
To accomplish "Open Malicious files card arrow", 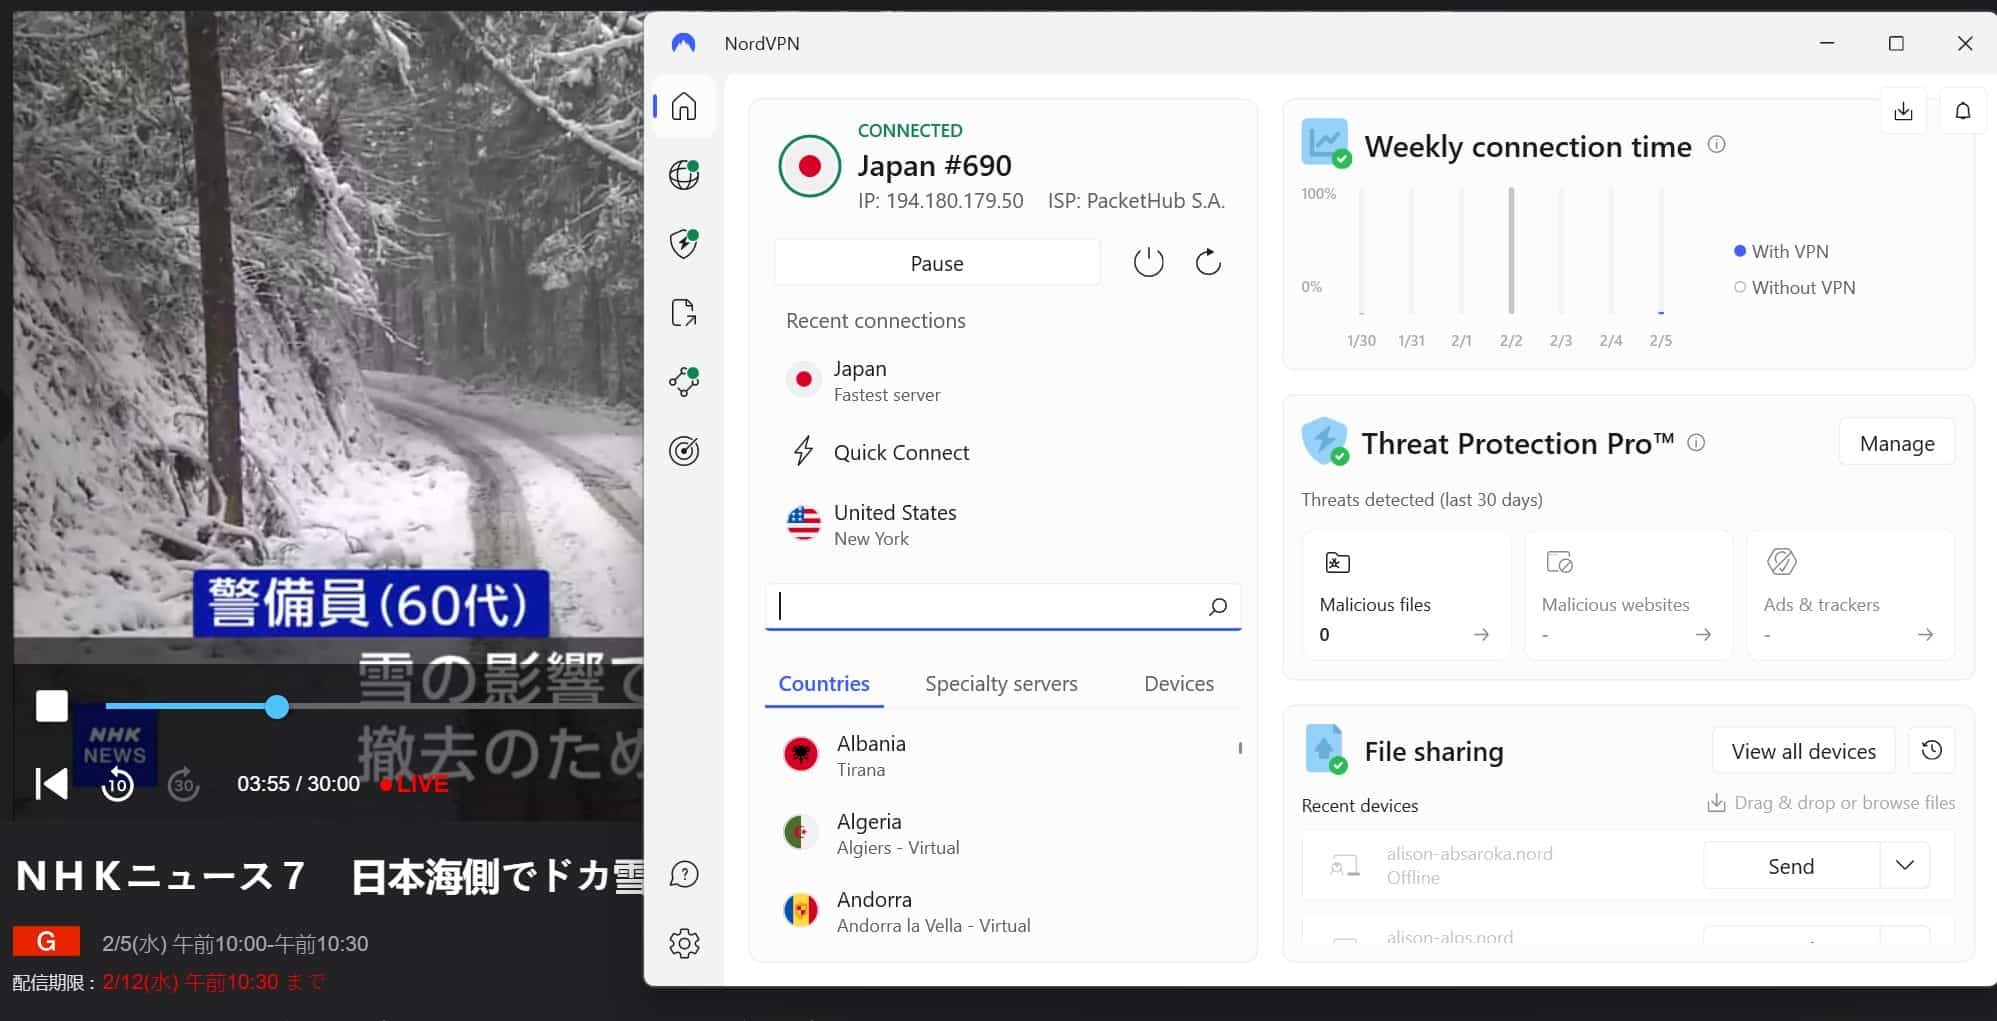I will (x=1481, y=634).
